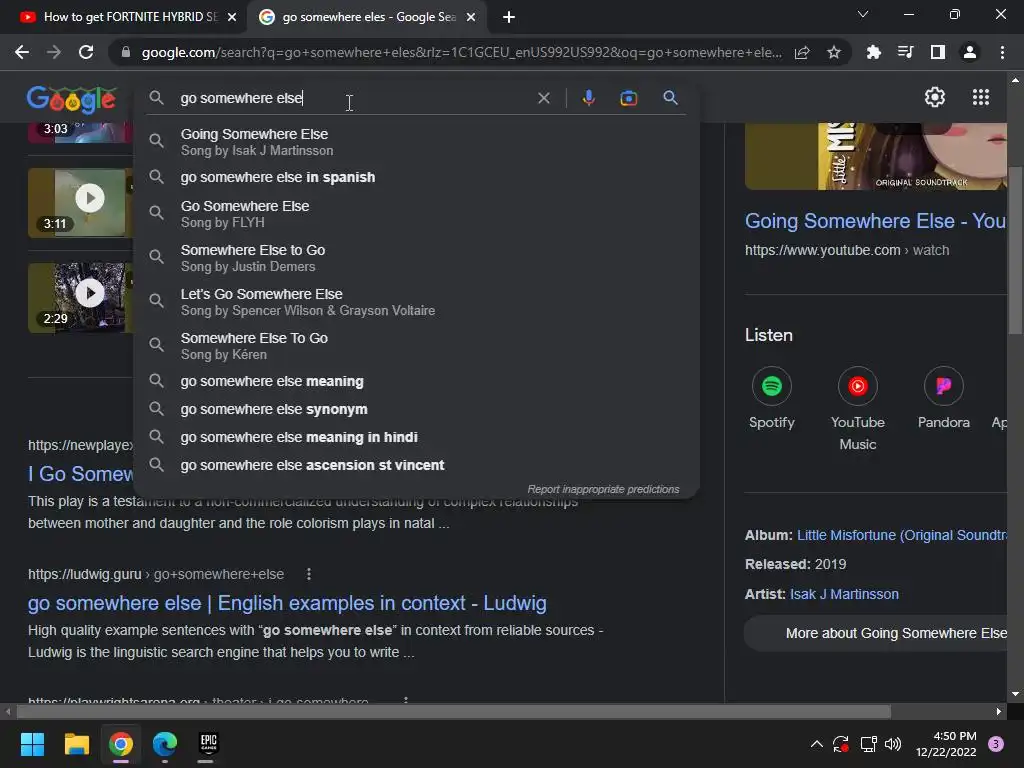Choose suggestion go somewhere else meaning
Screen dimensions: 1024x768
416,381
